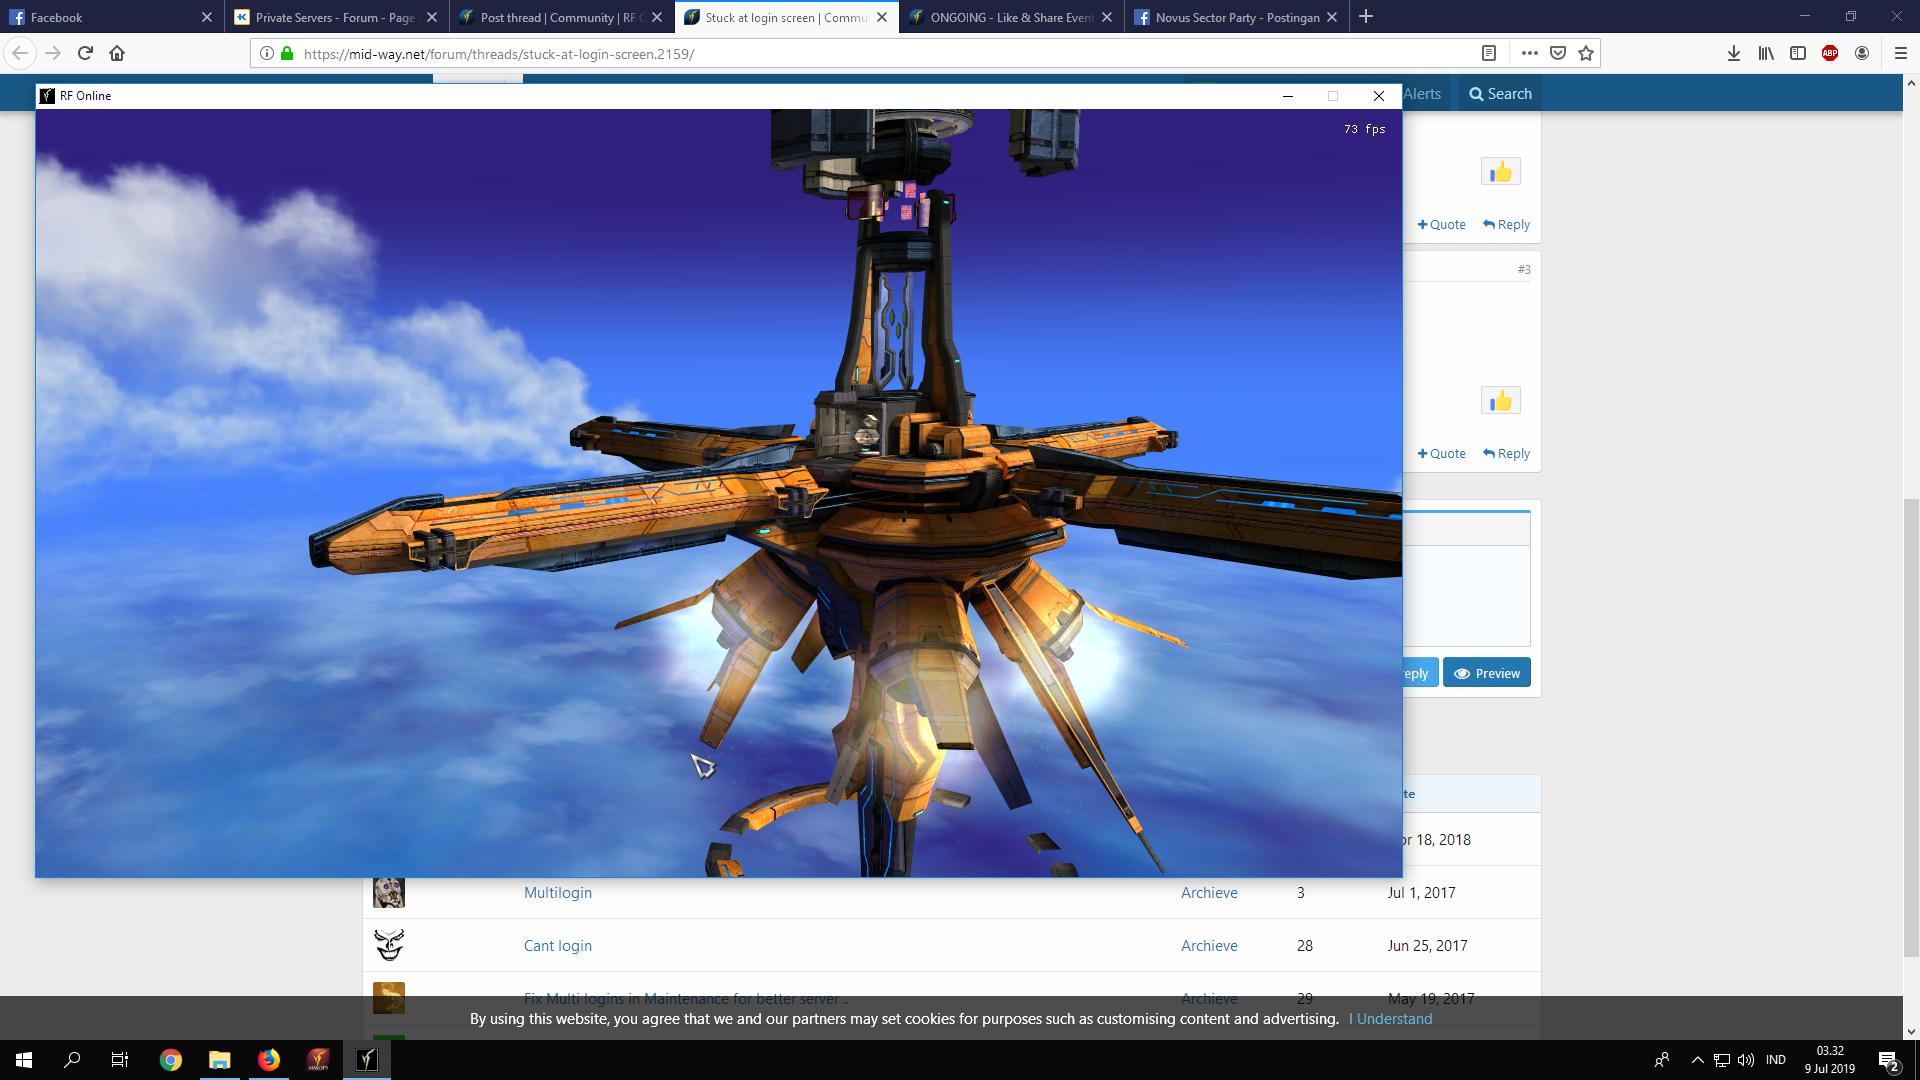Minimize the RF Online game window
The height and width of the screenshot is (1080, 1920).
[x=1288, y=96]
